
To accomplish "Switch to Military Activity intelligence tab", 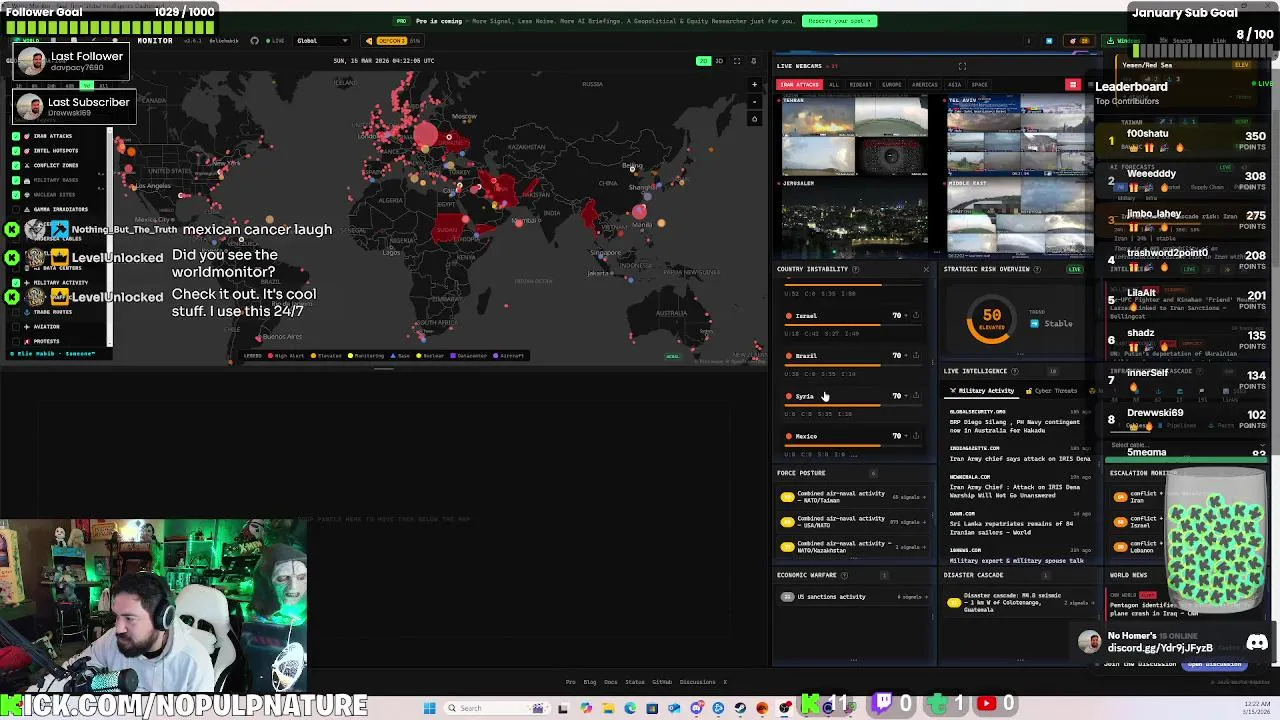I will point(982,391).
